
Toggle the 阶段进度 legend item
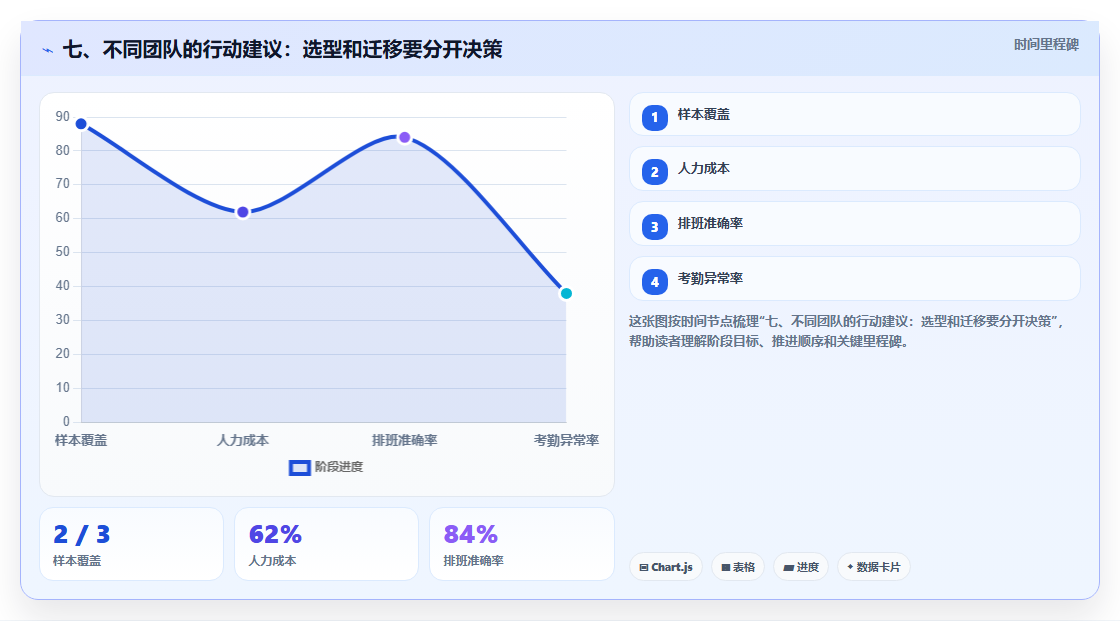[326, 467]
